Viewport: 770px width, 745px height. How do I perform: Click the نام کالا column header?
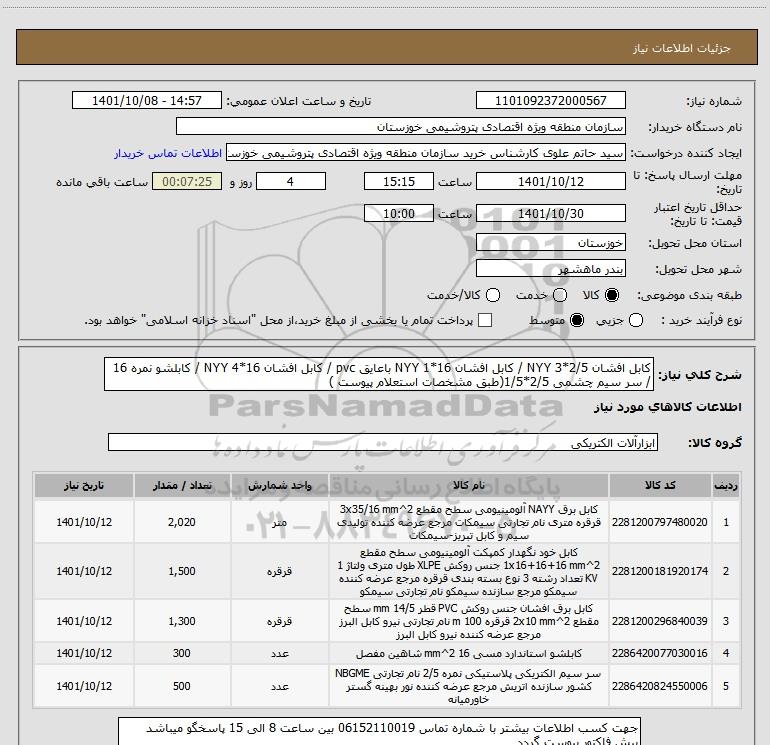(x=468, y=486)
